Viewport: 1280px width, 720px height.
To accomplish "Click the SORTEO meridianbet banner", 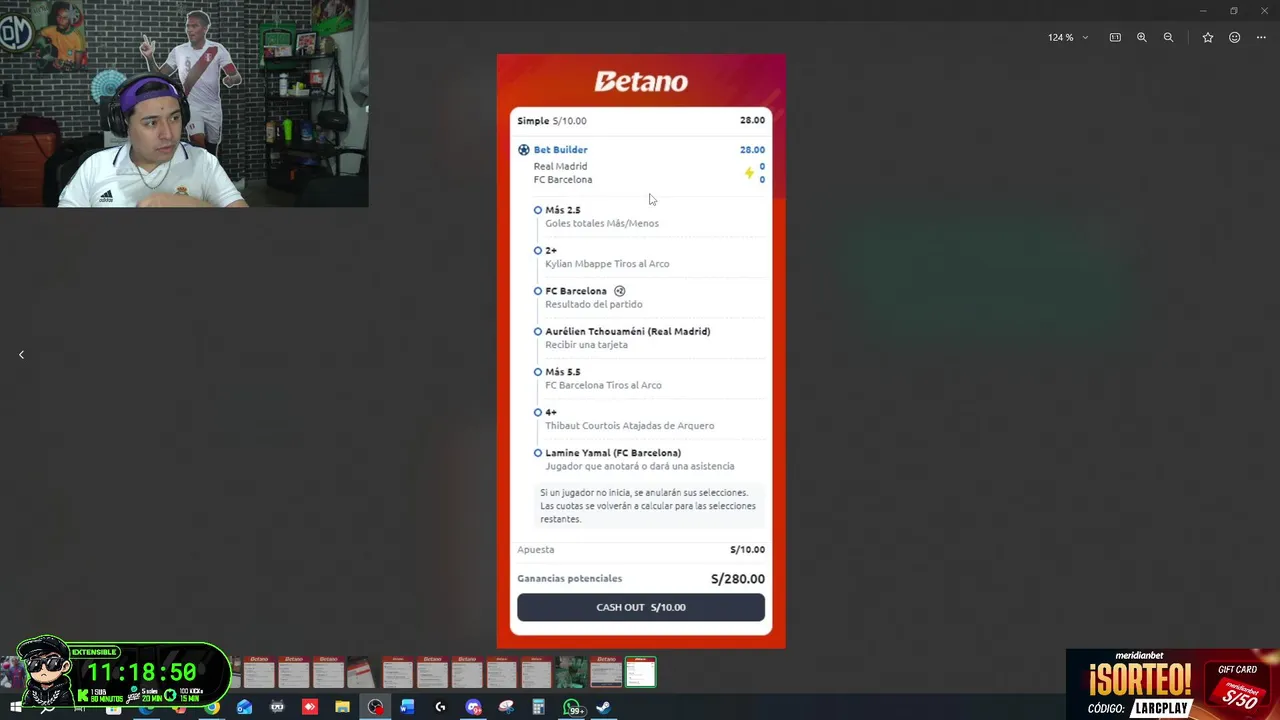I will 1172,685.
